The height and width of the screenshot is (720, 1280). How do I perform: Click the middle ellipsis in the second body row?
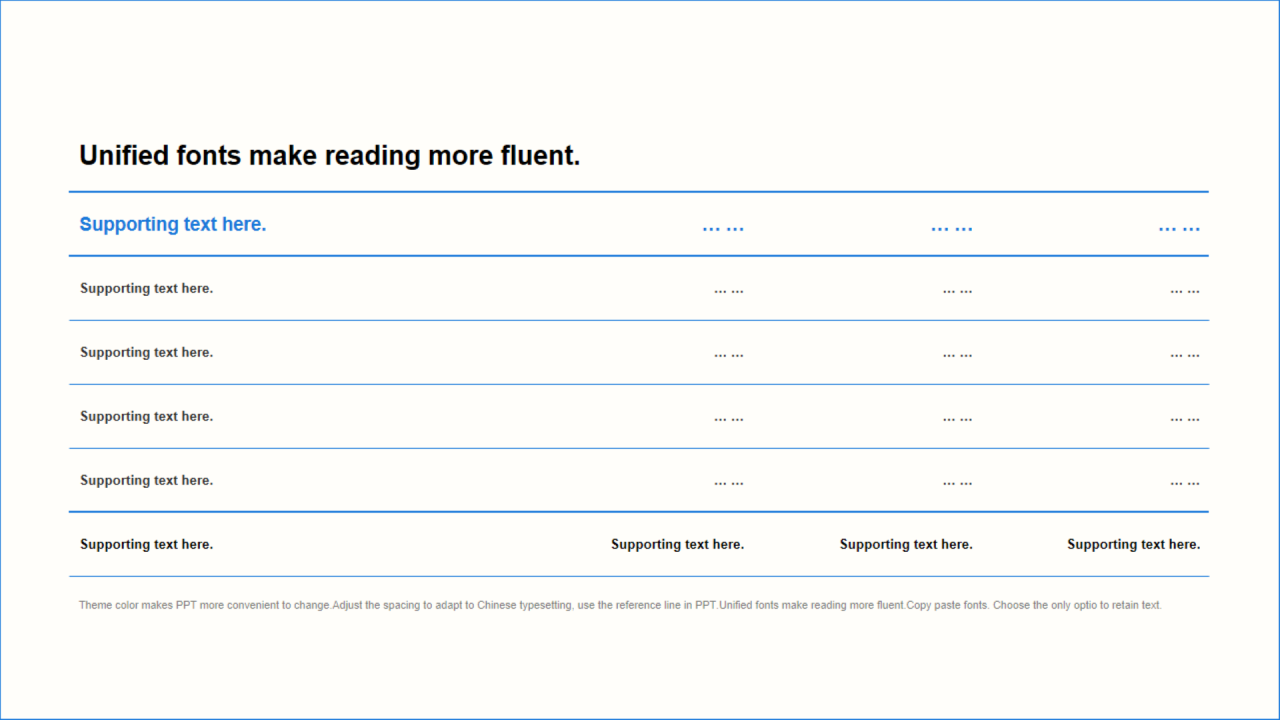(957, 354)
